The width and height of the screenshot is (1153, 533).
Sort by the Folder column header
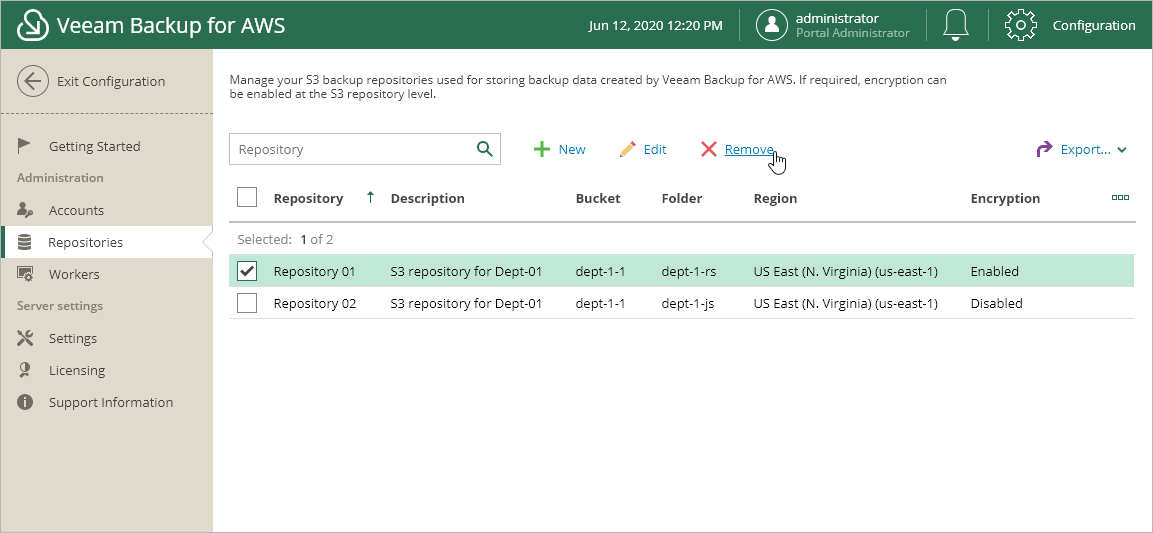click(682, 198)
